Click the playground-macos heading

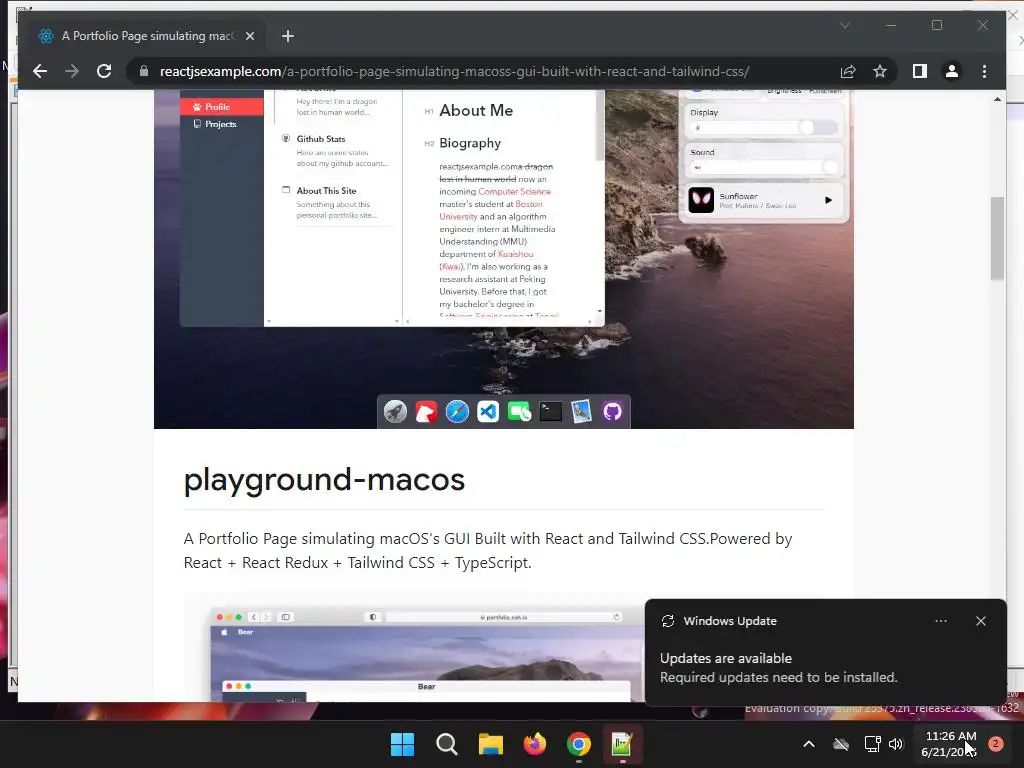324,480
